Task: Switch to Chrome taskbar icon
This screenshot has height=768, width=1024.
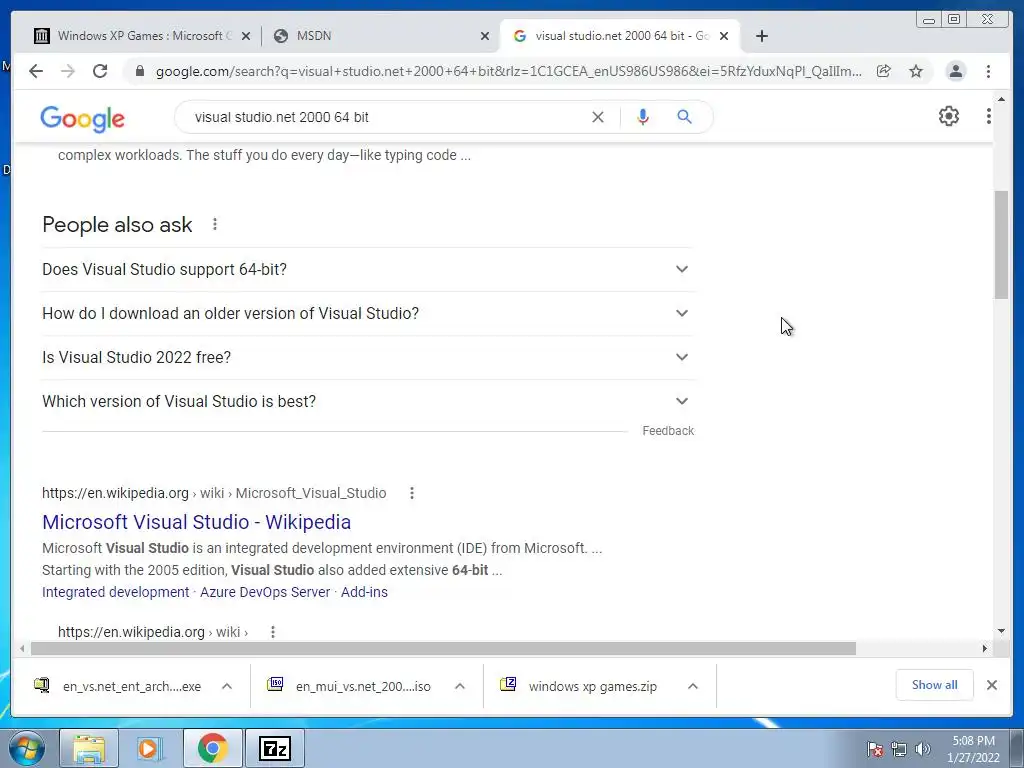Action: [212, 748]
